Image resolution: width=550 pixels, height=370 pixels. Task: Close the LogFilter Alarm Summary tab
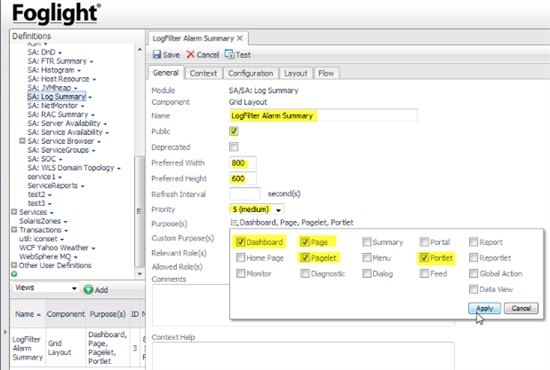[x=240, y=38]
